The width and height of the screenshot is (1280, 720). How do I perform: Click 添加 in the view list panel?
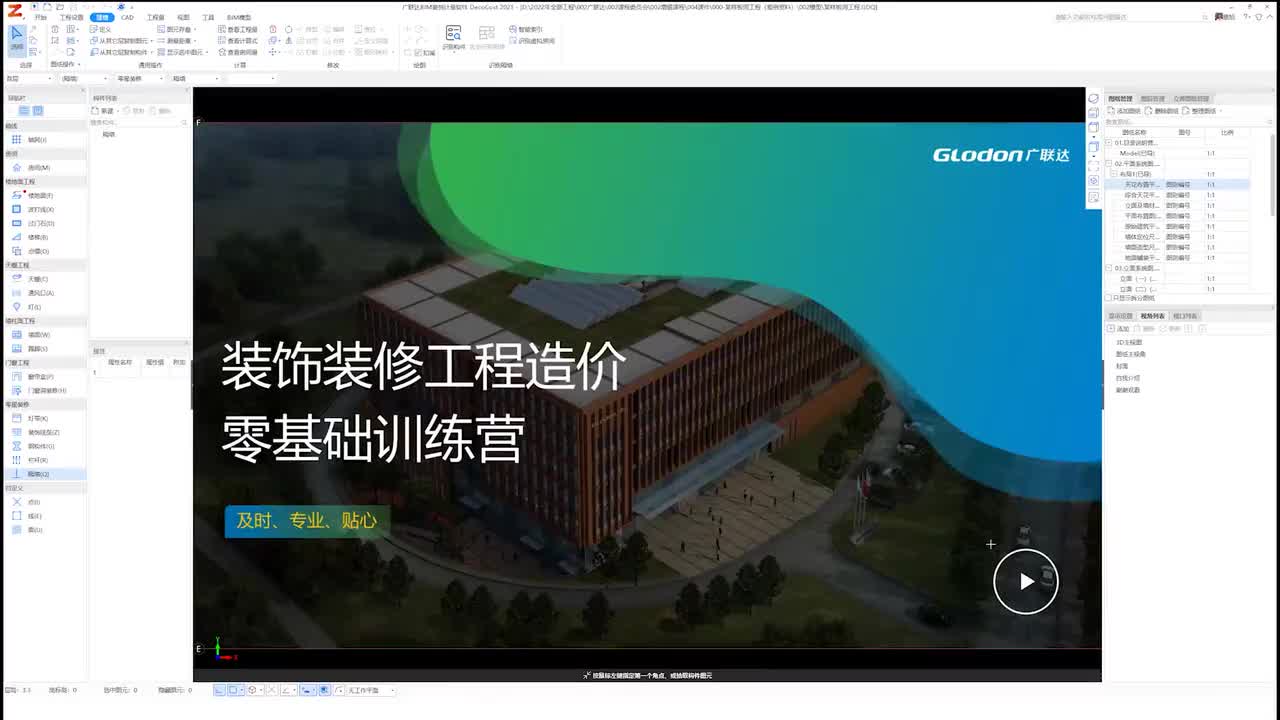point(1118,328)
